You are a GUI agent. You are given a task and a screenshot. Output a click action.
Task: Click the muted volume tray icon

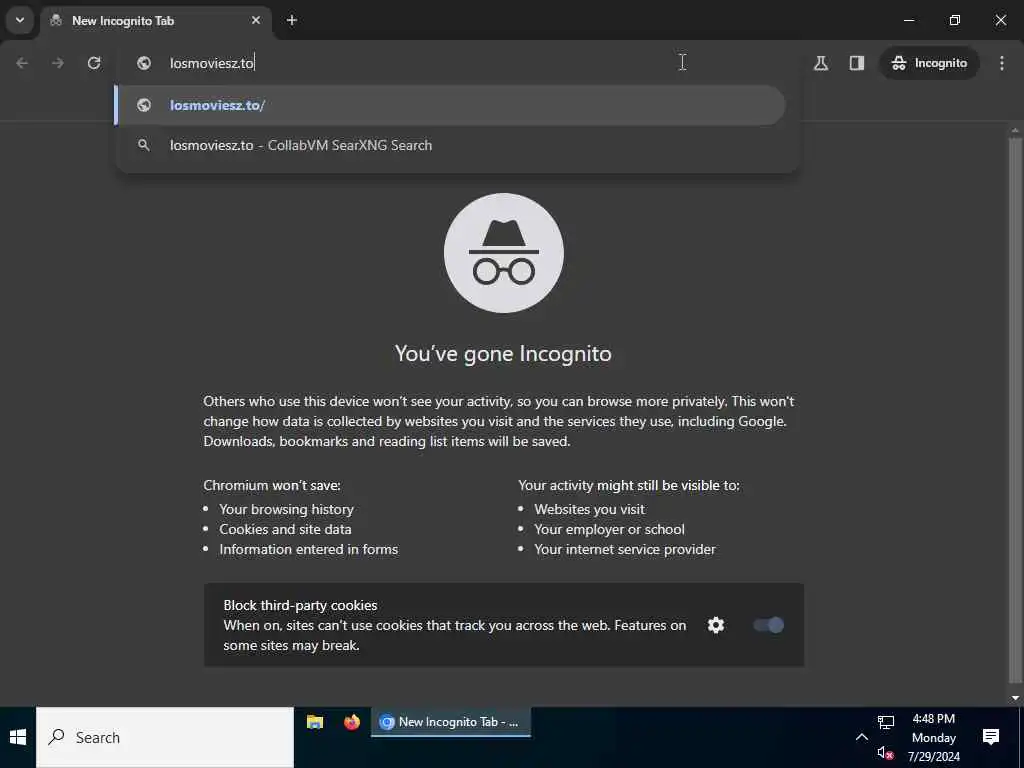(x=886, y=753)
